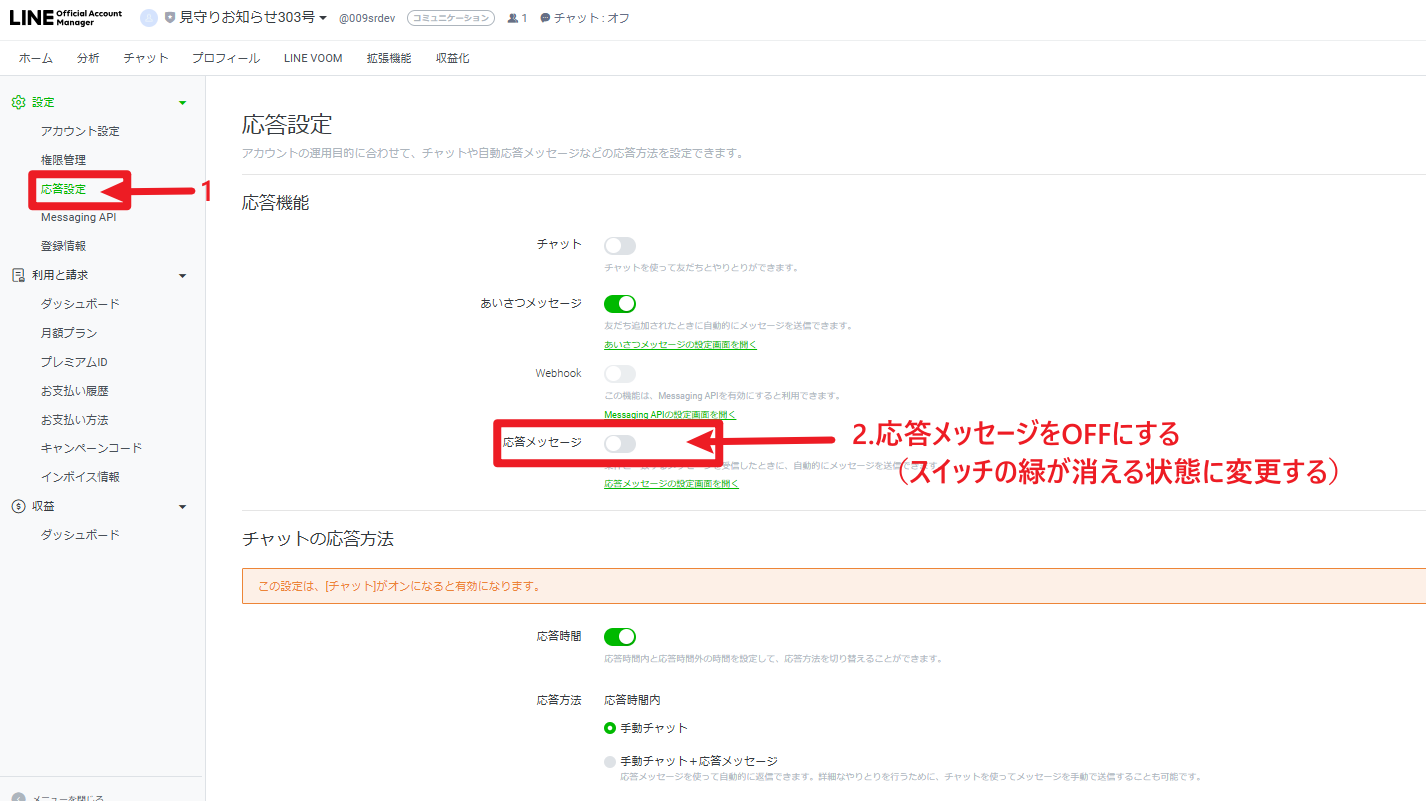Open Messaging APIの設定画面を開く link
Image resolution: width=1426 pixels, height=801 pixels.
pos(670,414)
